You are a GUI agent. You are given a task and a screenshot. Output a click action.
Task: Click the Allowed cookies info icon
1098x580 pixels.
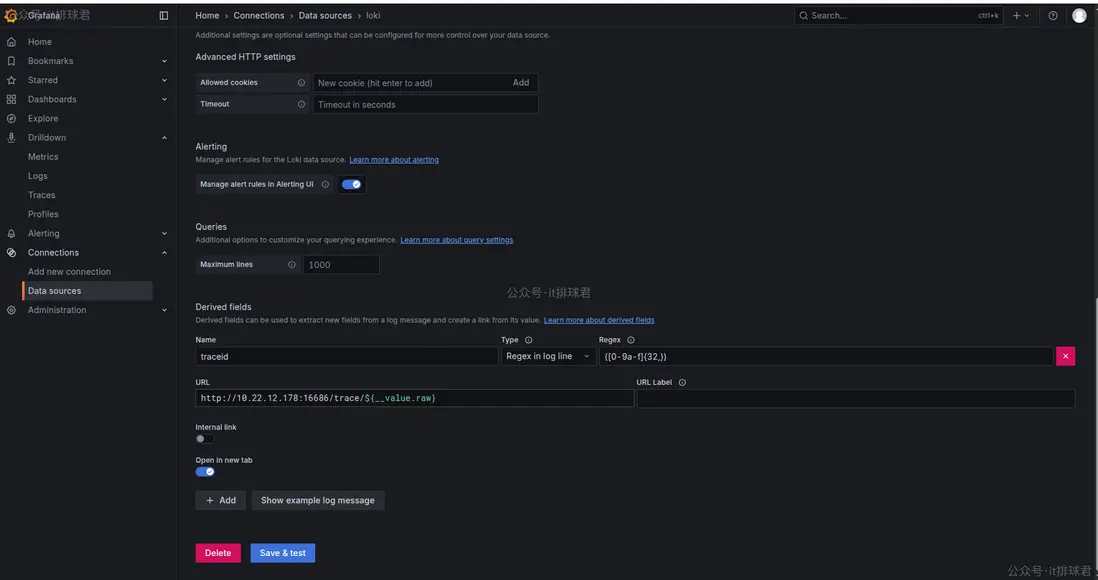click(301, 83)
